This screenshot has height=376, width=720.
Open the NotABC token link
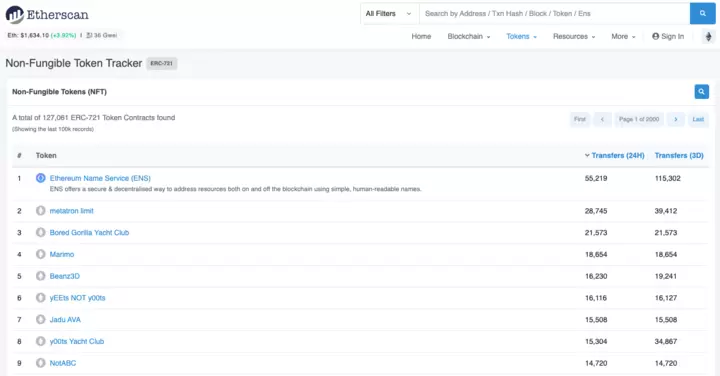pos(63,363)
